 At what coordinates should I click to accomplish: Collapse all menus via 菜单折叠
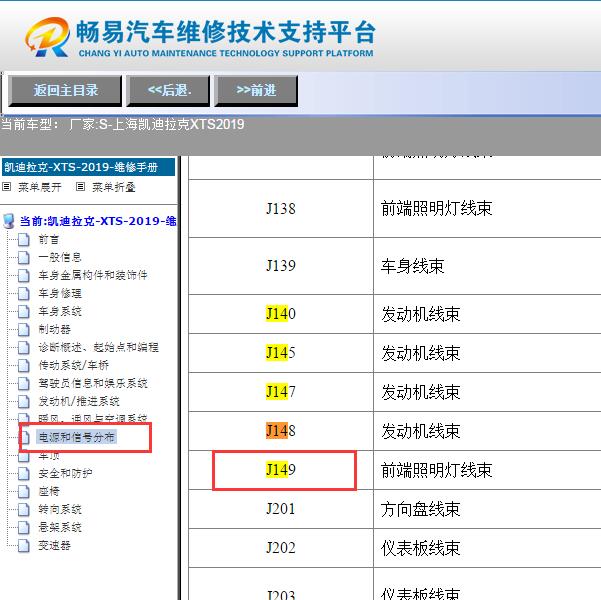(114, 187)
